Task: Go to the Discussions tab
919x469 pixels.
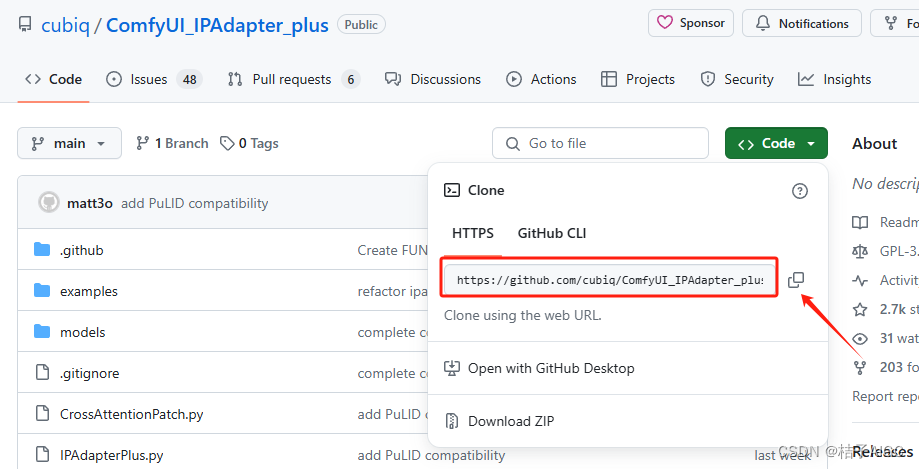Action: [433, 79]
